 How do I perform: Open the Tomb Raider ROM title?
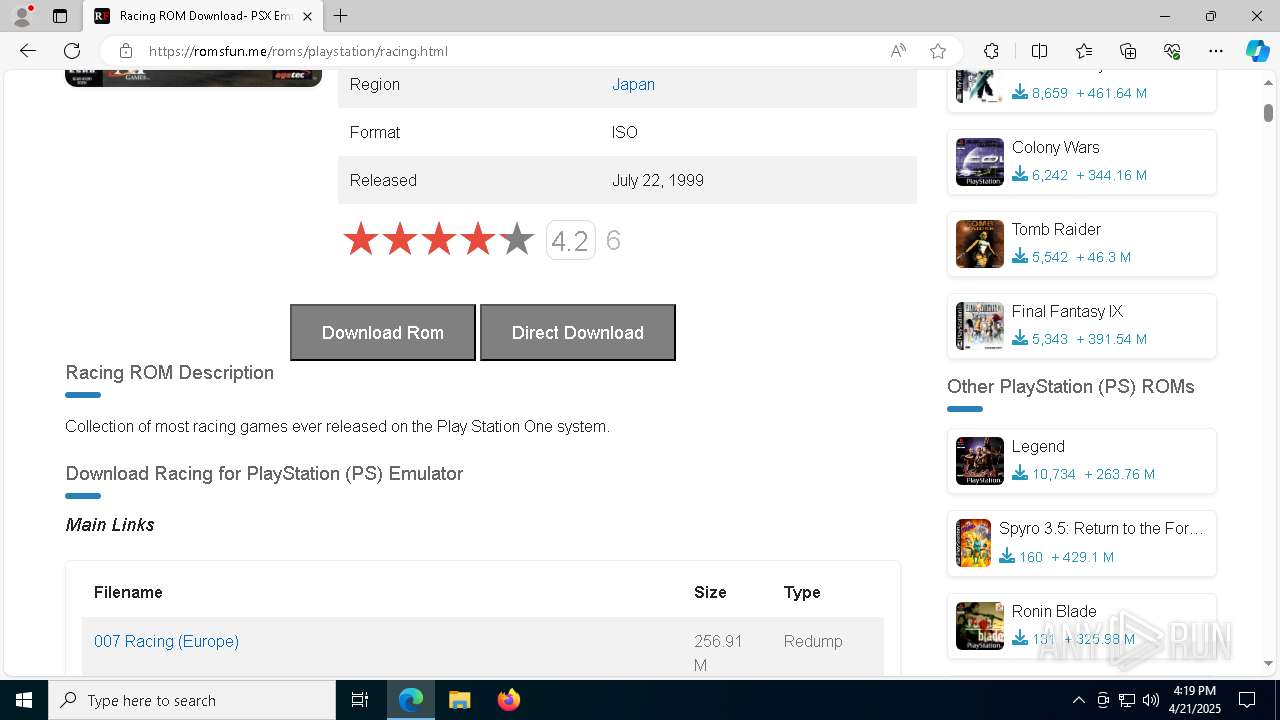pyautogui.click(x=1056, y=229)
